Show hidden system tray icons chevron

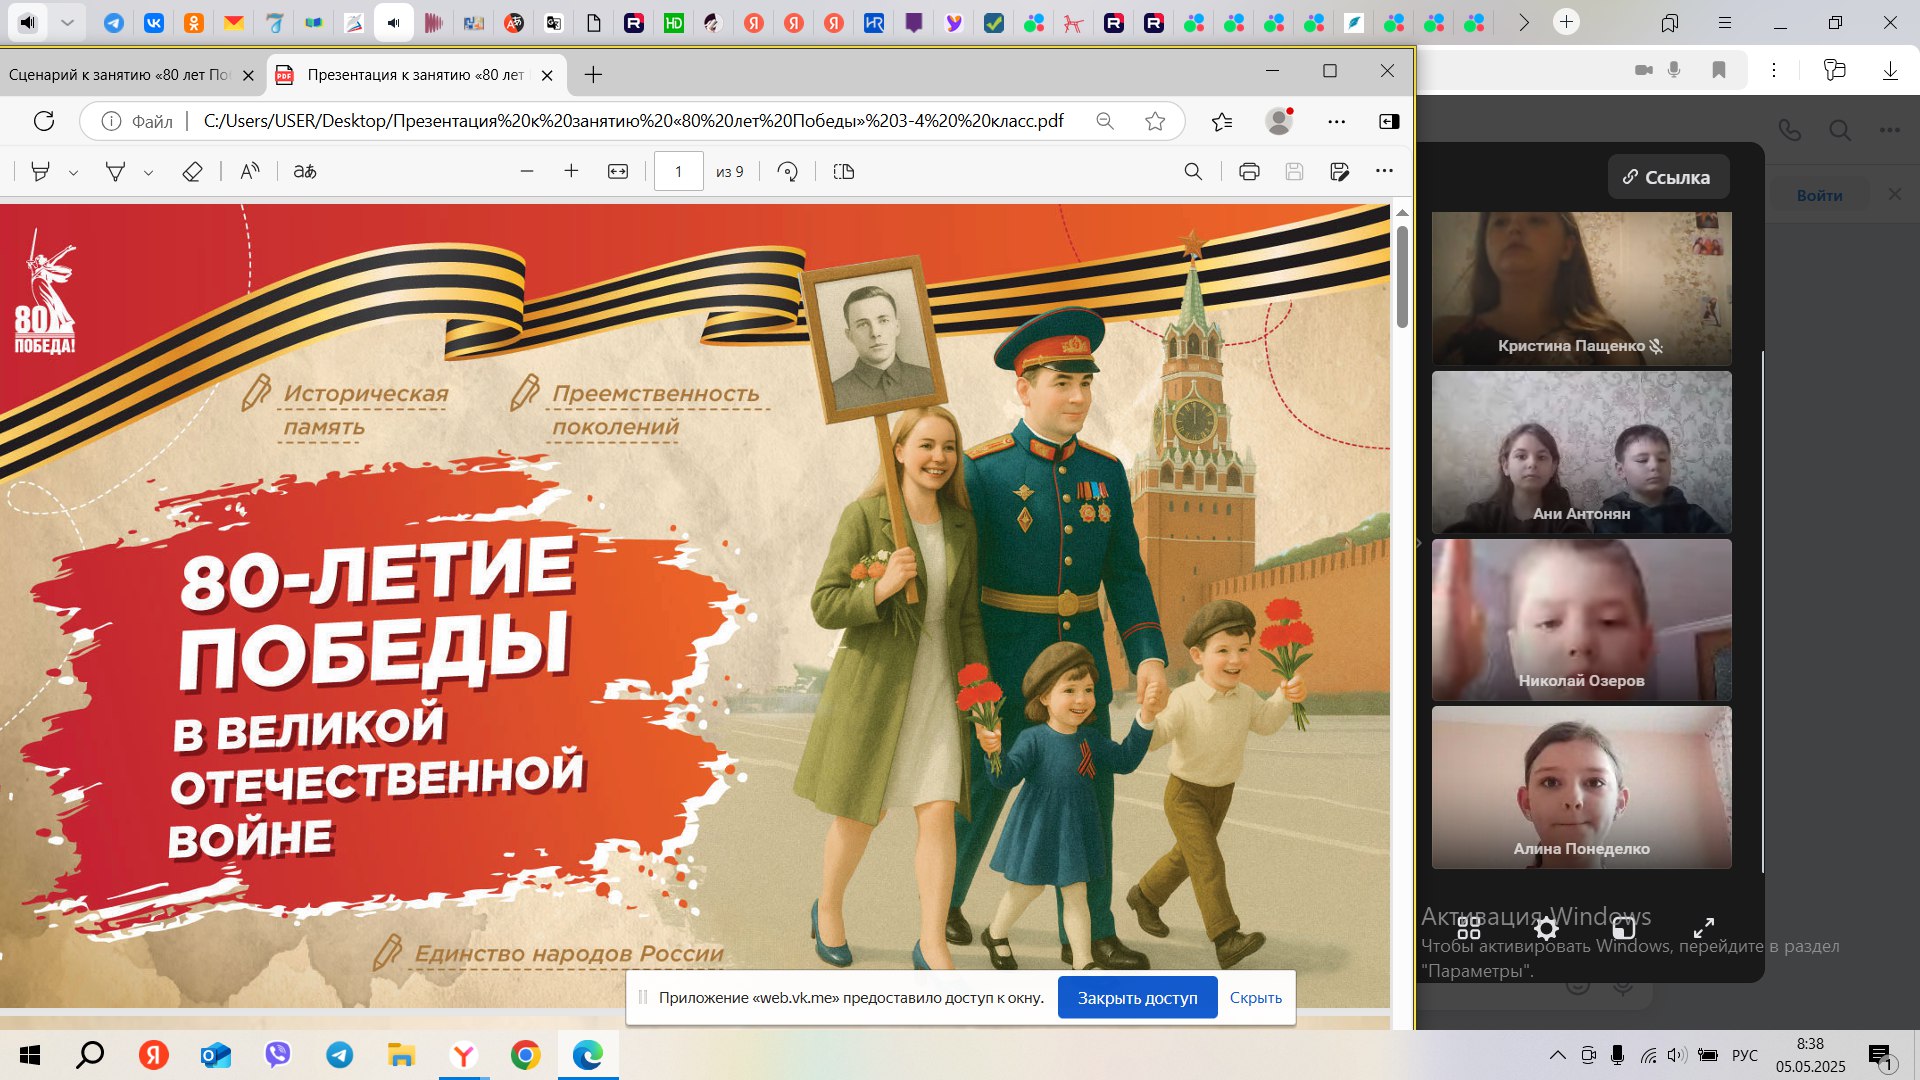click(x=1558, y=1055)
